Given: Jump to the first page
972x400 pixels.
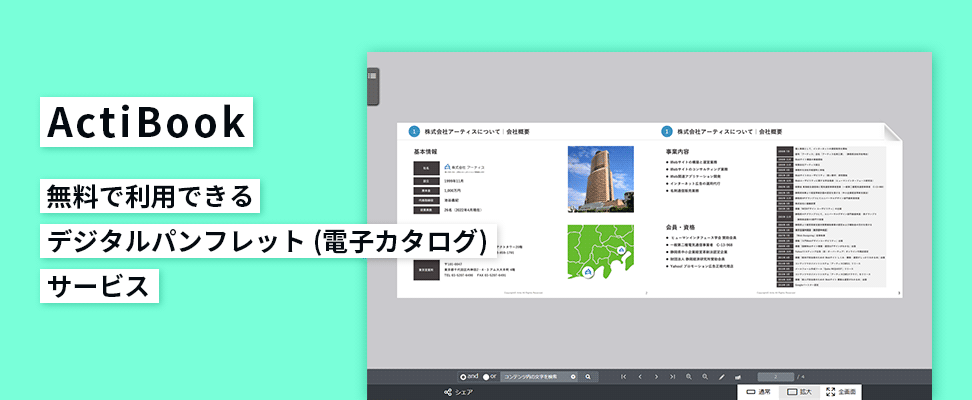Looking at the screenshot, I should 624,376.
